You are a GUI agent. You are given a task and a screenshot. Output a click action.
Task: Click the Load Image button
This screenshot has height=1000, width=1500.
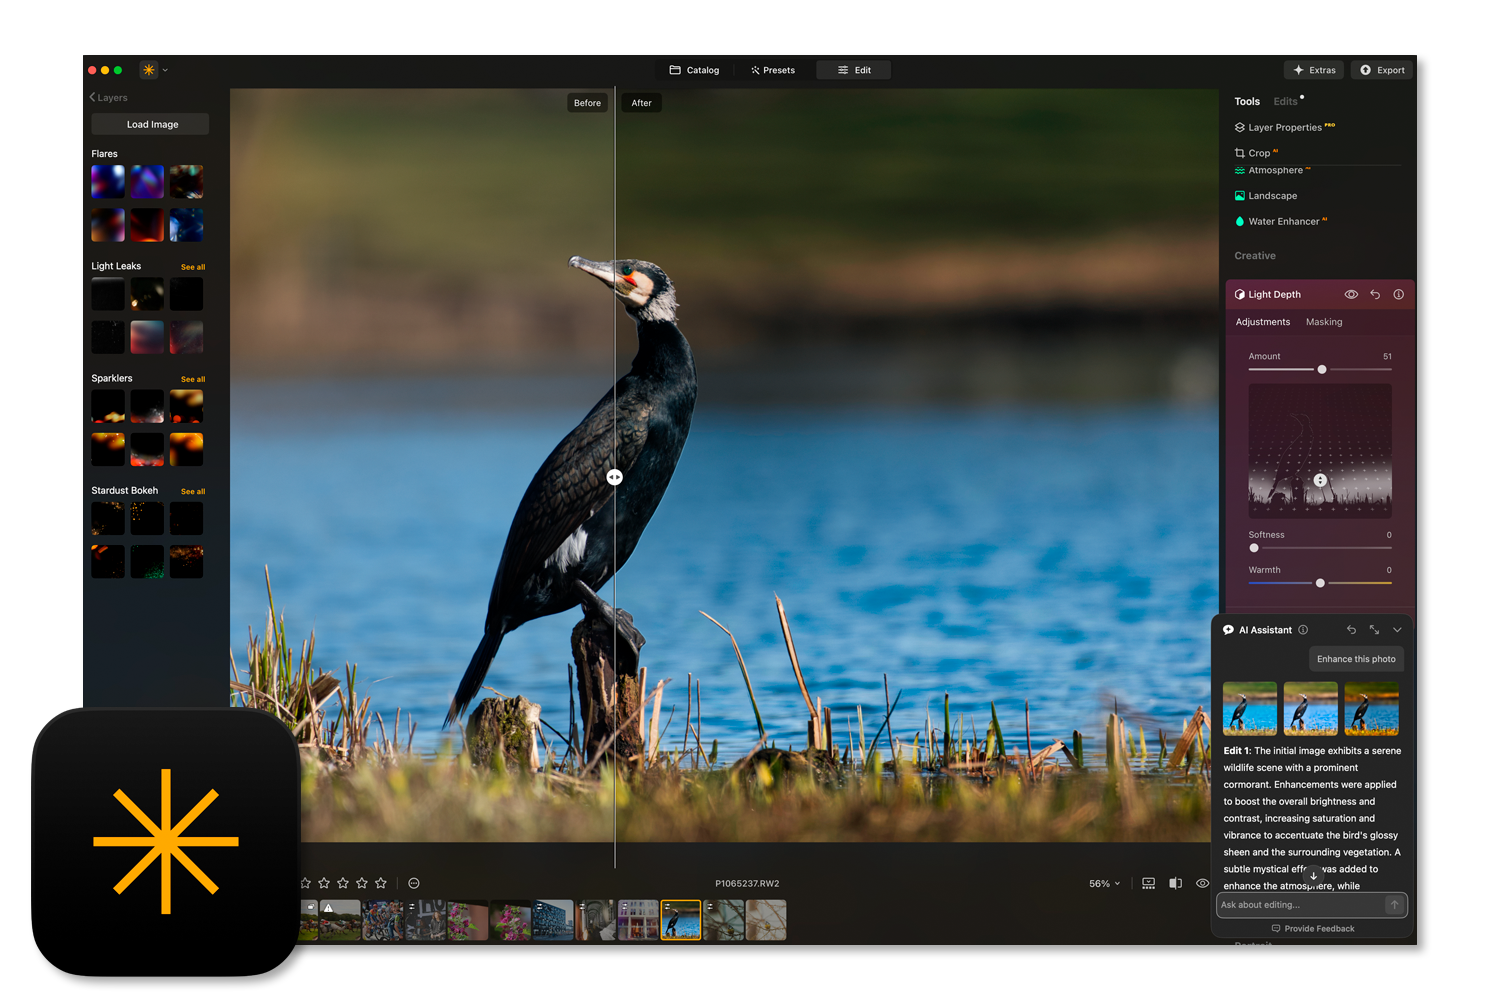tap(151, 124)
